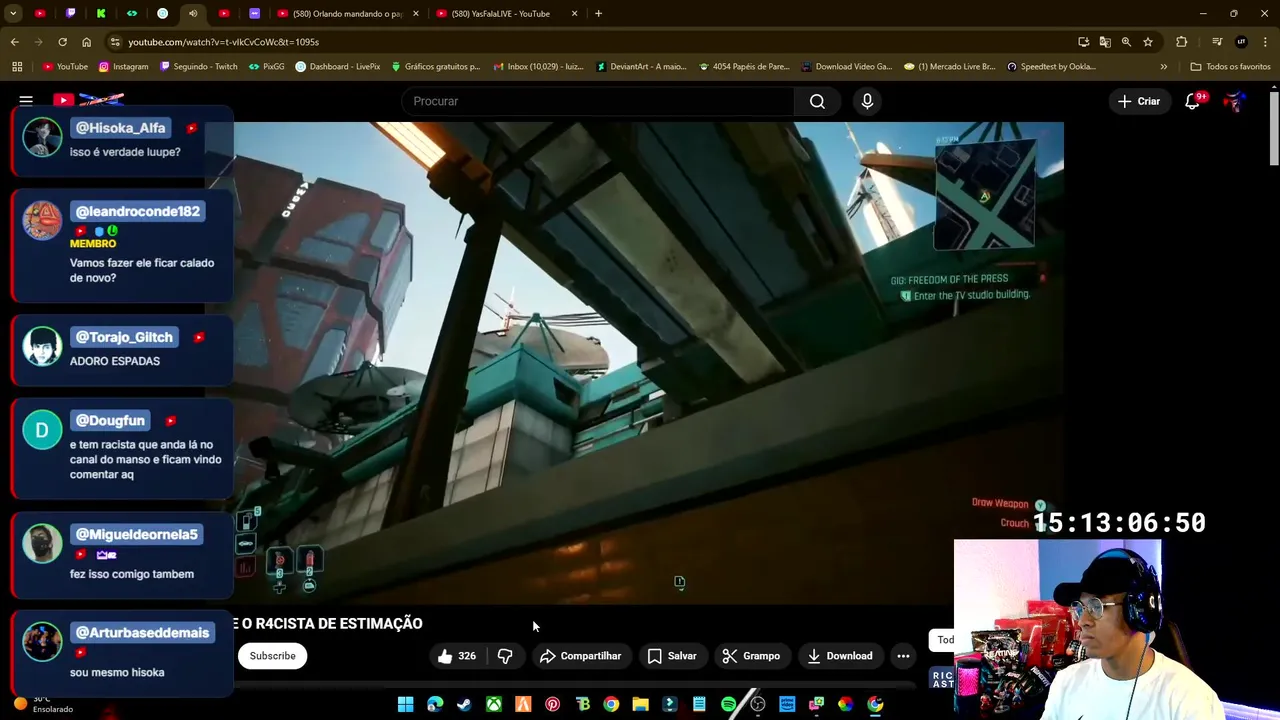Viewport: 1280px width, 720px height.
Task: Open Chrome apps grid in bookmarks bar
Action: click(17, 67)
